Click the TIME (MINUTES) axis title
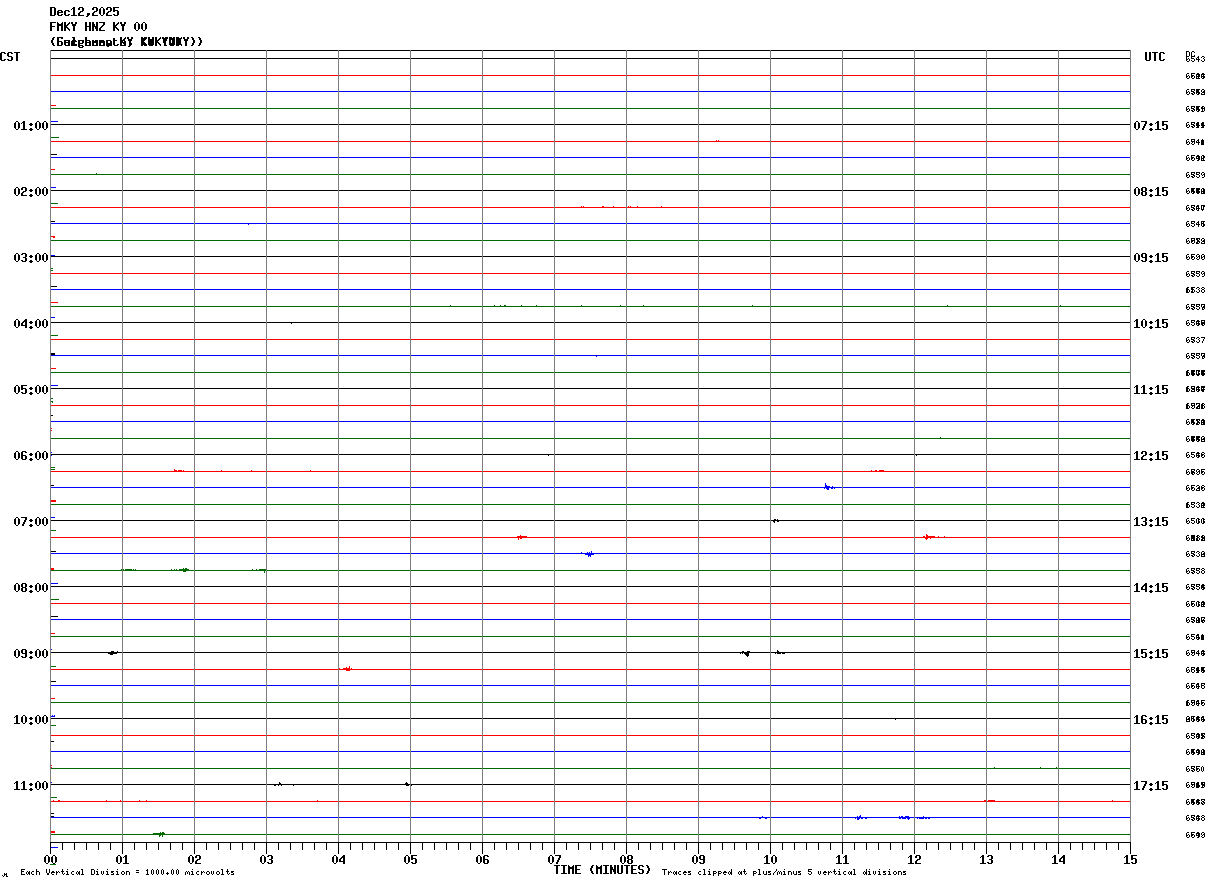The height and width of the screenshot is (886, 1210). click(602, 870)
